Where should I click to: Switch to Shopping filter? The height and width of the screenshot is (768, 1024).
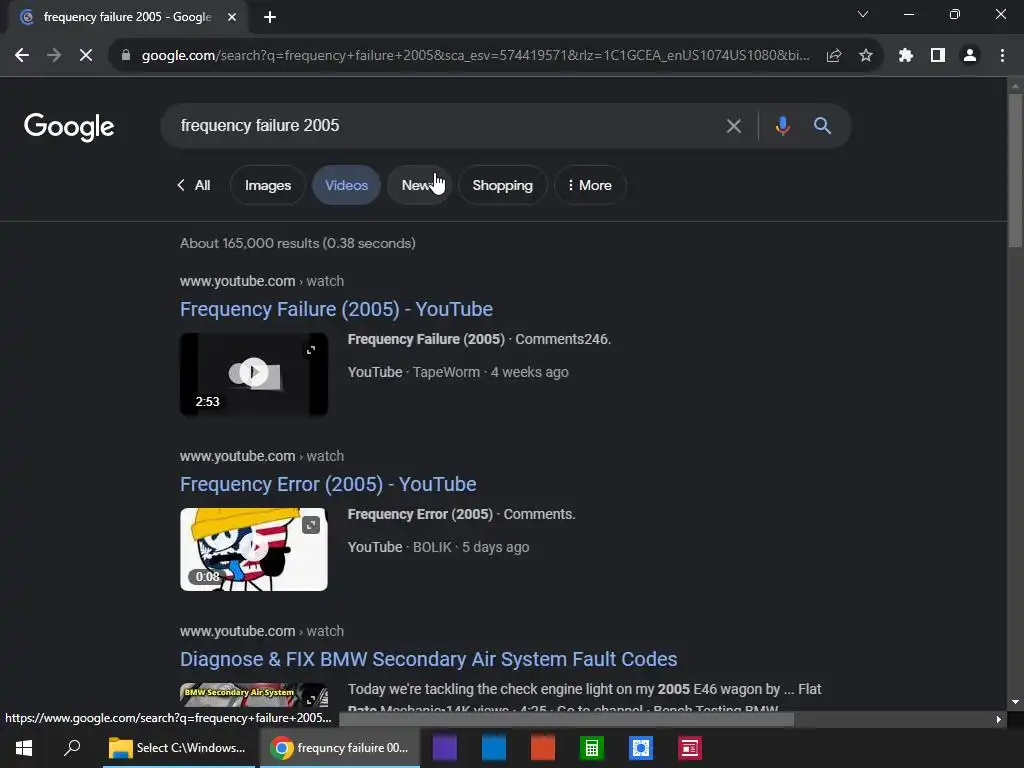[x=502, y=185]
